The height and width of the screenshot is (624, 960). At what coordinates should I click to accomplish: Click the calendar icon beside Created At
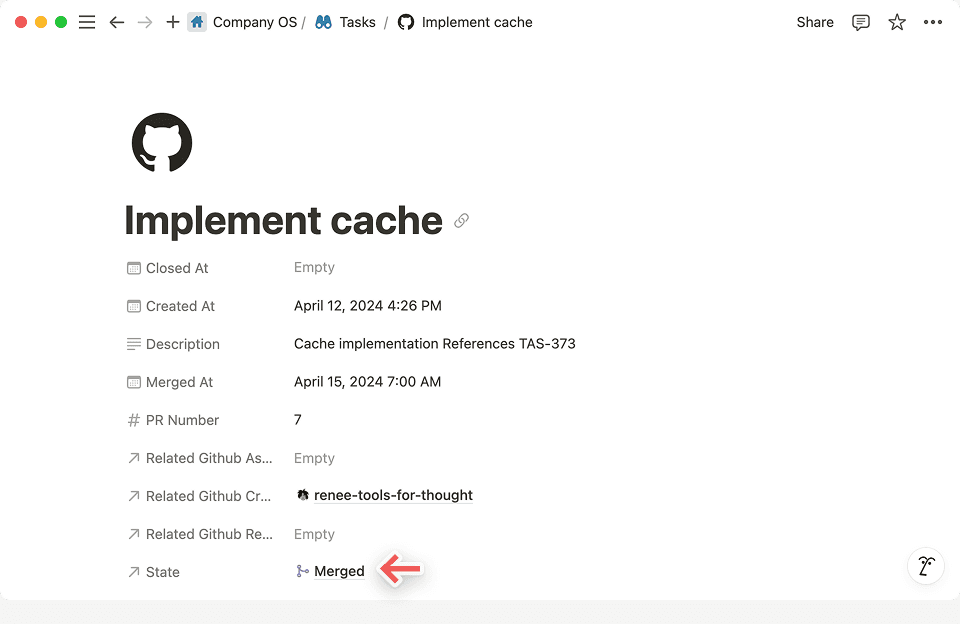[133, 305]
